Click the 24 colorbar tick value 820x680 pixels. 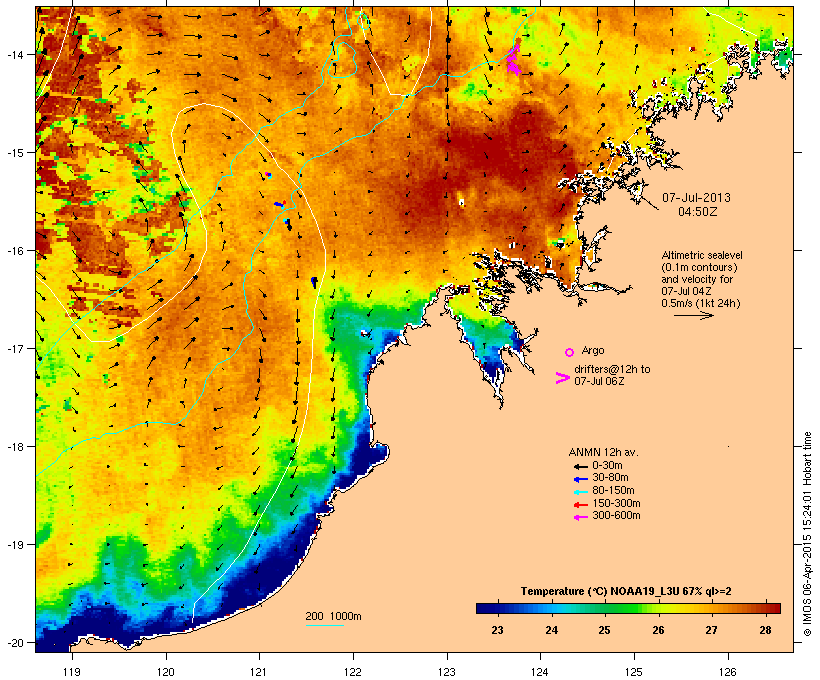pos(551,630)
